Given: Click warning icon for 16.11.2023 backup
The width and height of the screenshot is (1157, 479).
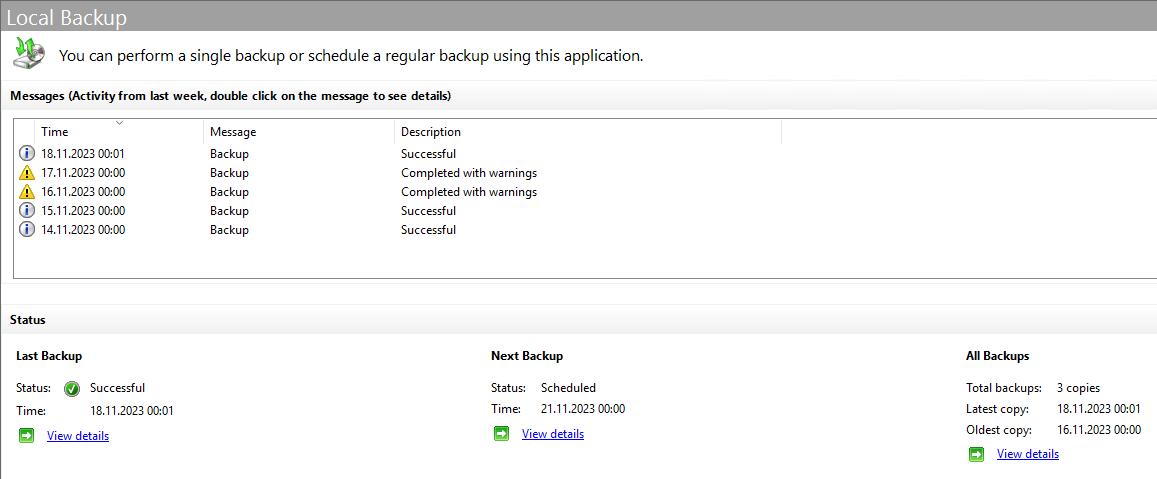Looking at the screenshot, I should [27, 192].
